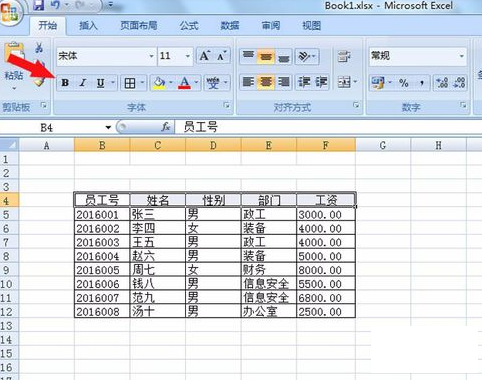Open the 字体 group dialog launcher
482x380 pixels.
click(x=227, y=105)
